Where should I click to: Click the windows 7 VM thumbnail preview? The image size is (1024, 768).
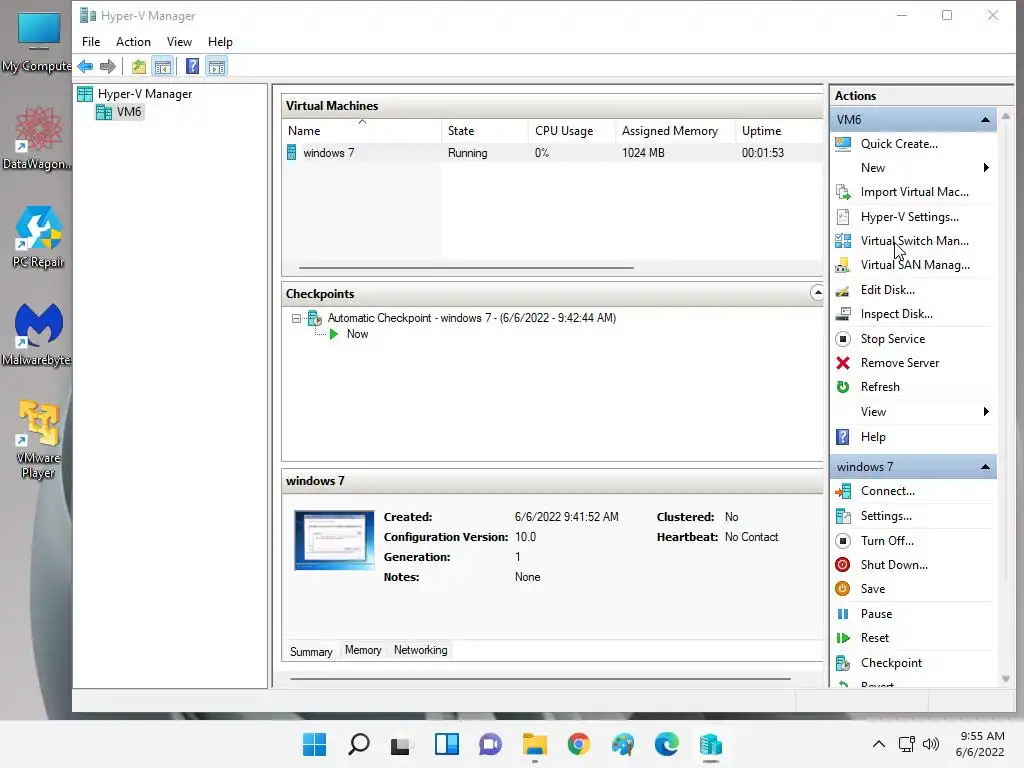coord(334,540)
